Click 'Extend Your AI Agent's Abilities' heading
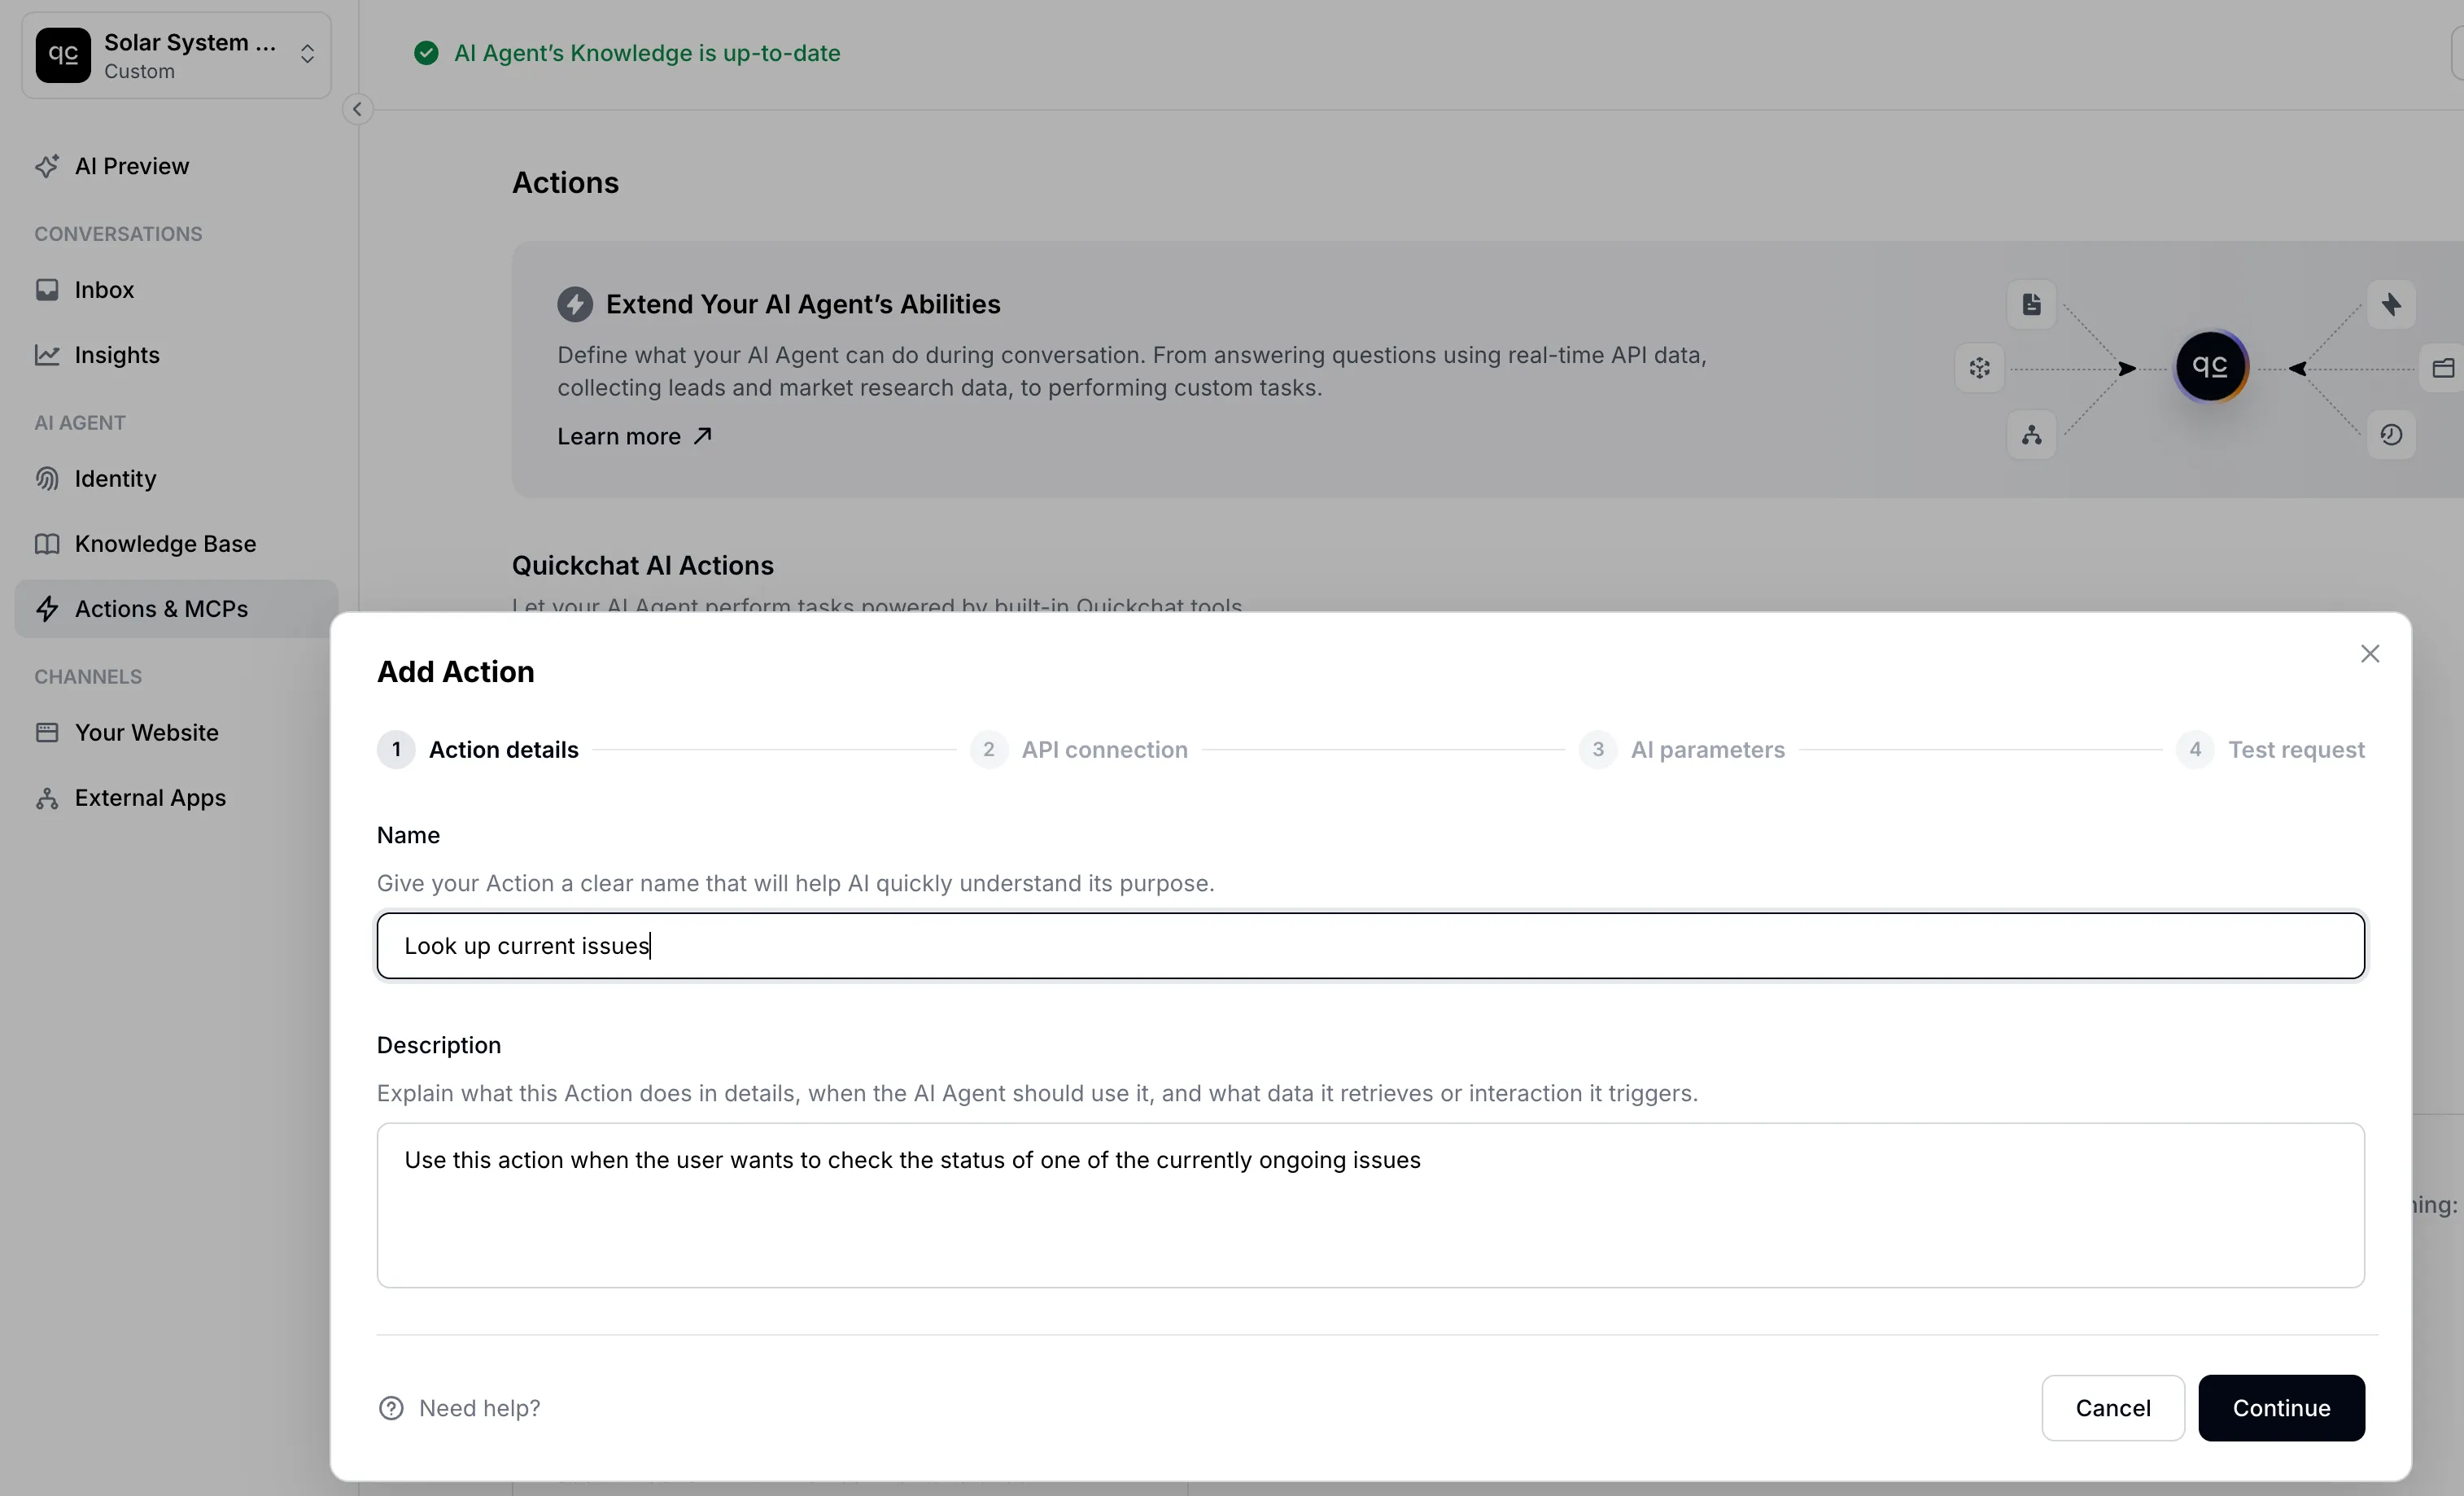This screenshot has width=2464, height=1496. pos(803,304)
